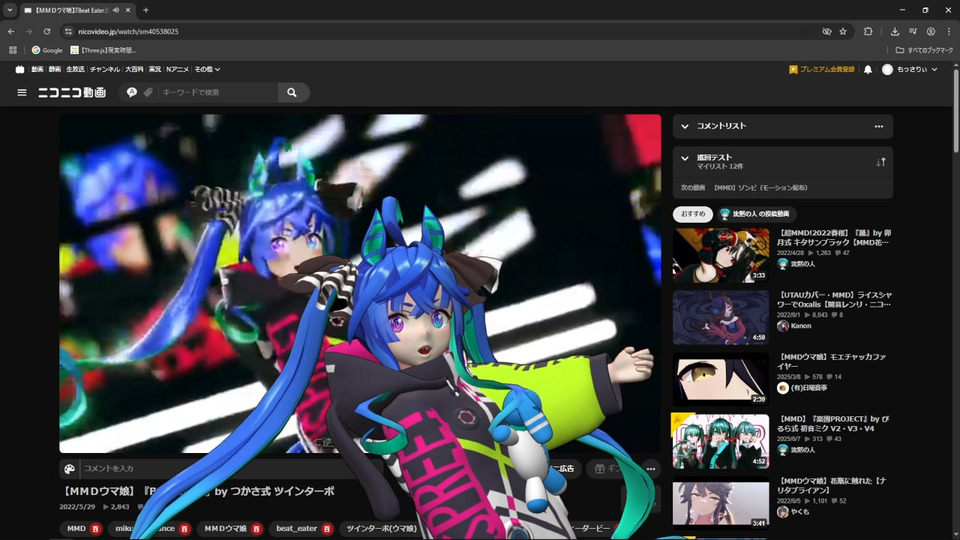Reload the current page
This screenshot has height=540, width=960.
[x=47, y=31]
